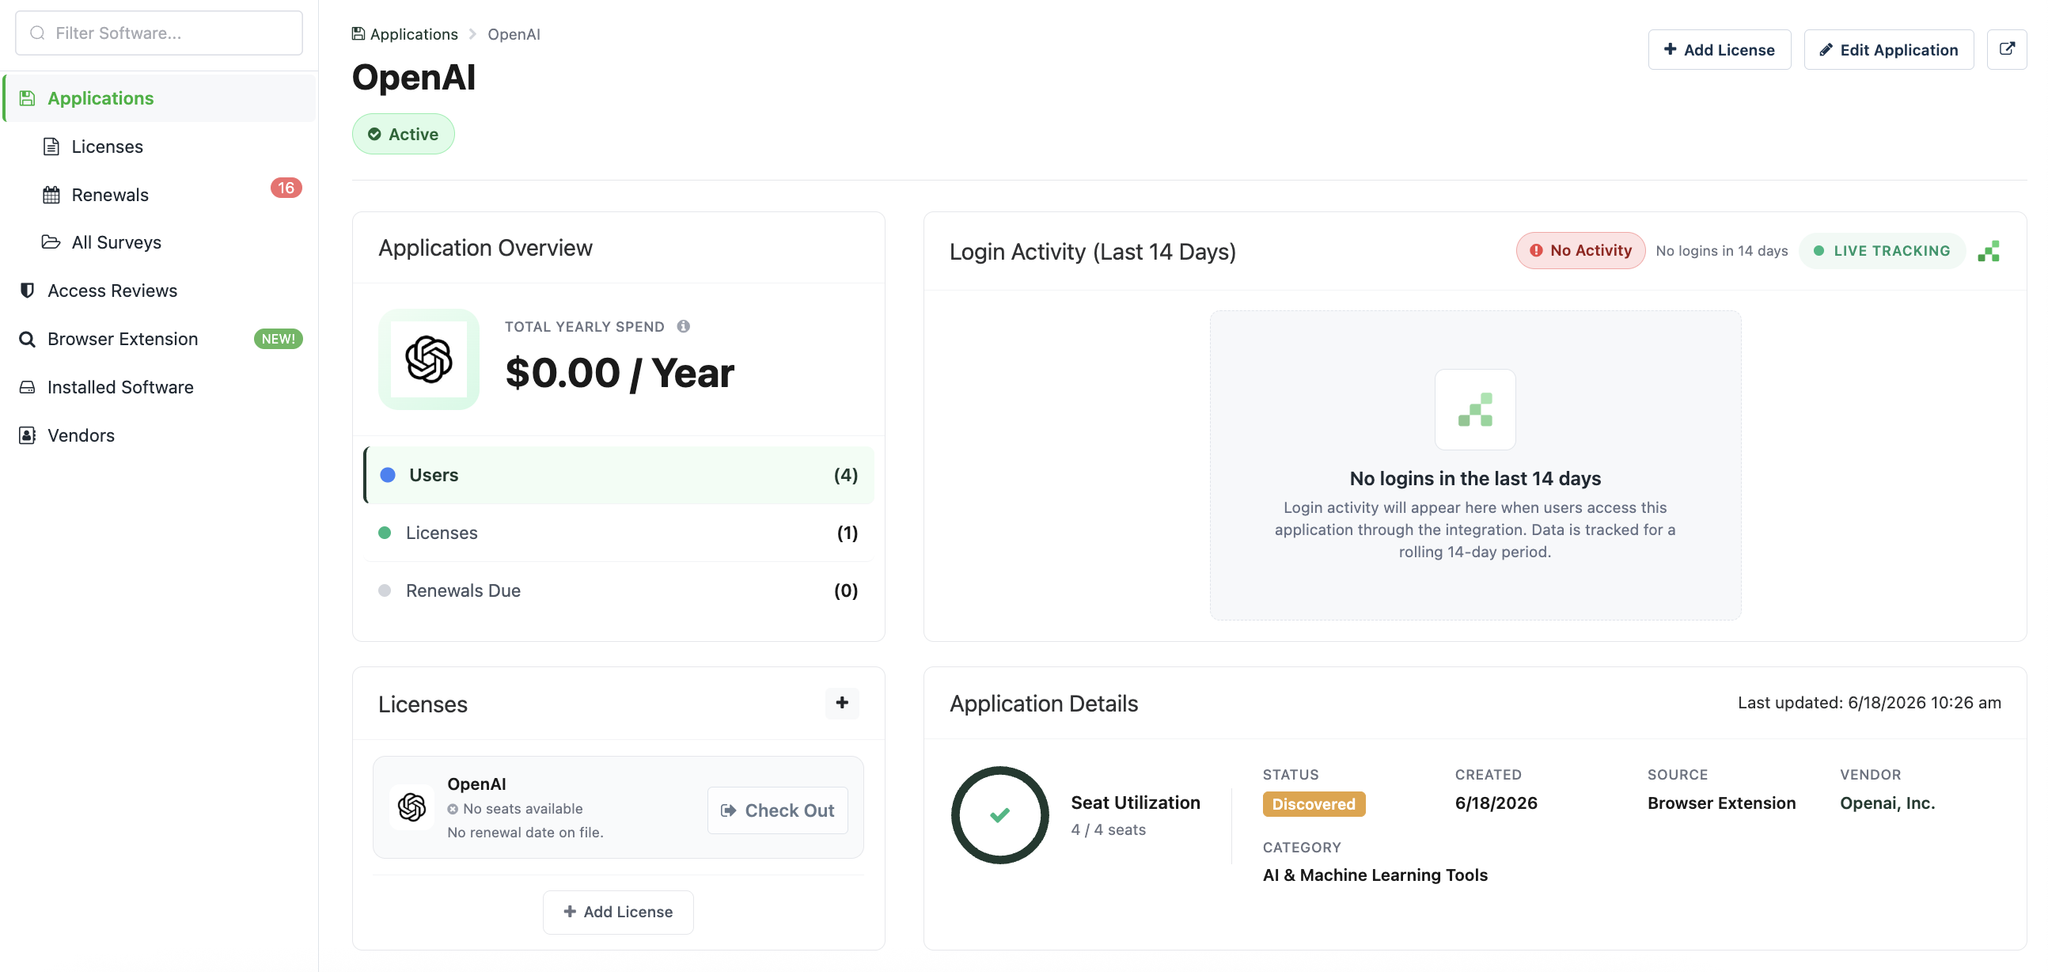
Task: Click the Renewals calendar icon
Action: (x=51, y=195)
